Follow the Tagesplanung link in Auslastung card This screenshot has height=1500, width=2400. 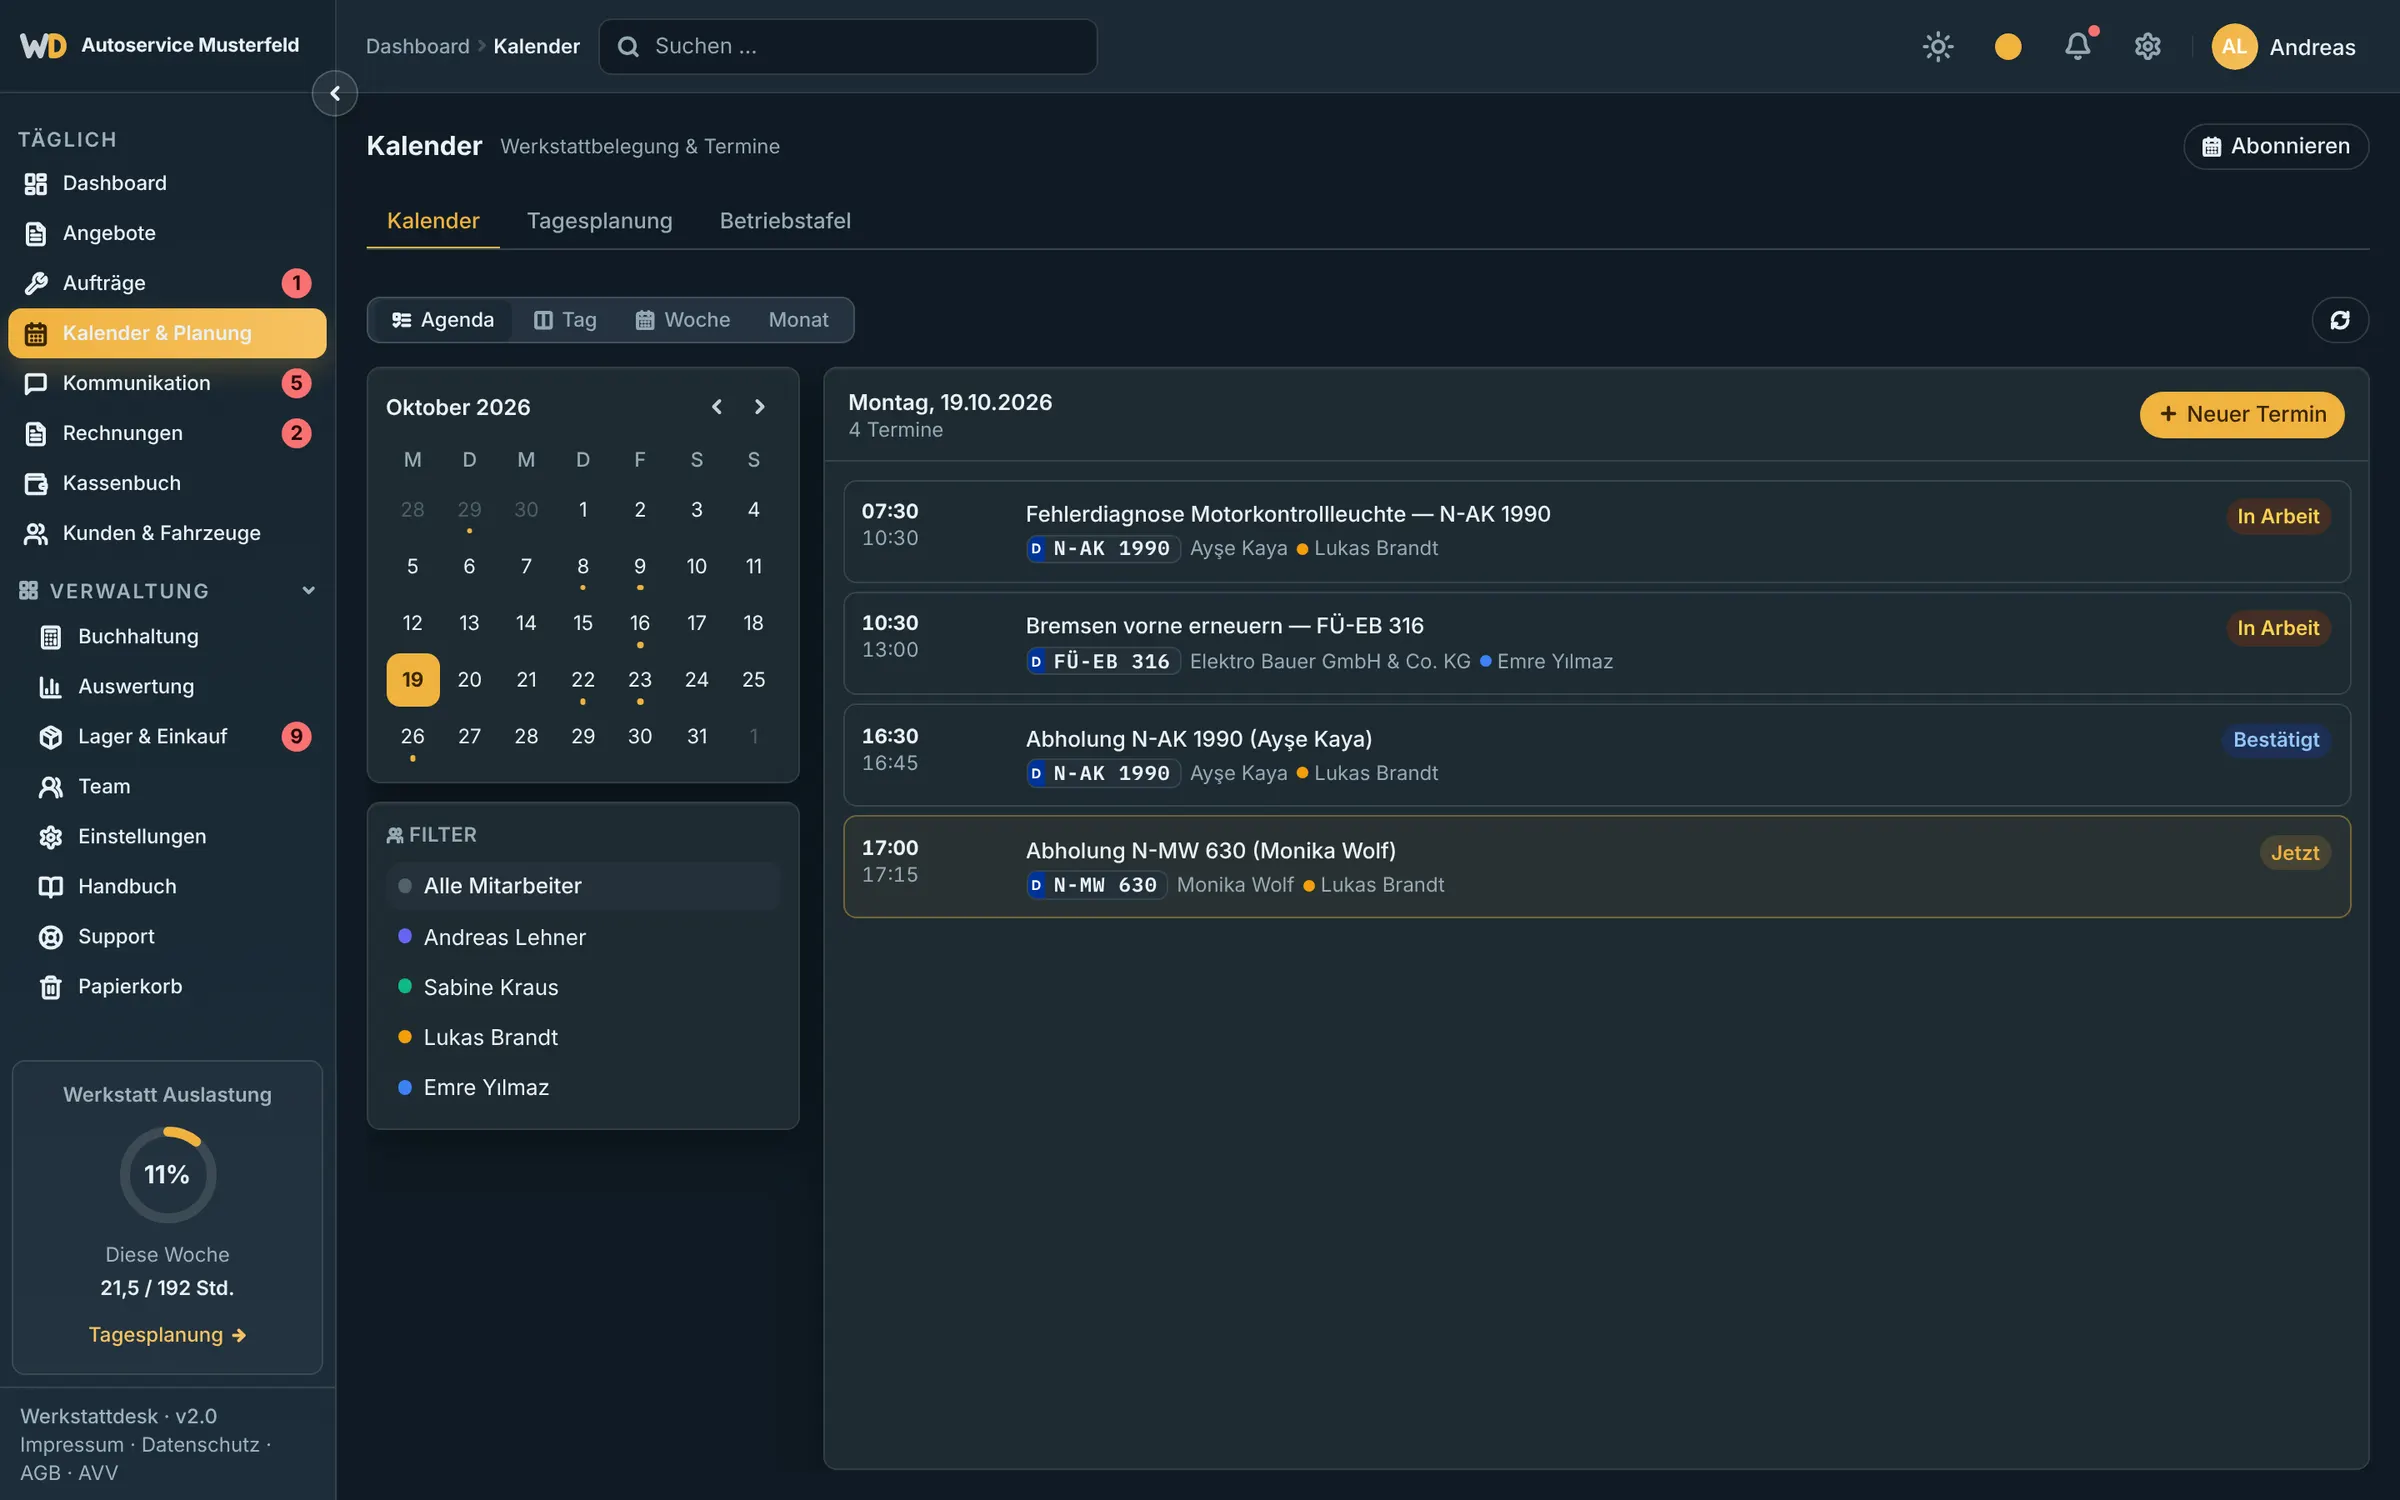coord(167,1334)
